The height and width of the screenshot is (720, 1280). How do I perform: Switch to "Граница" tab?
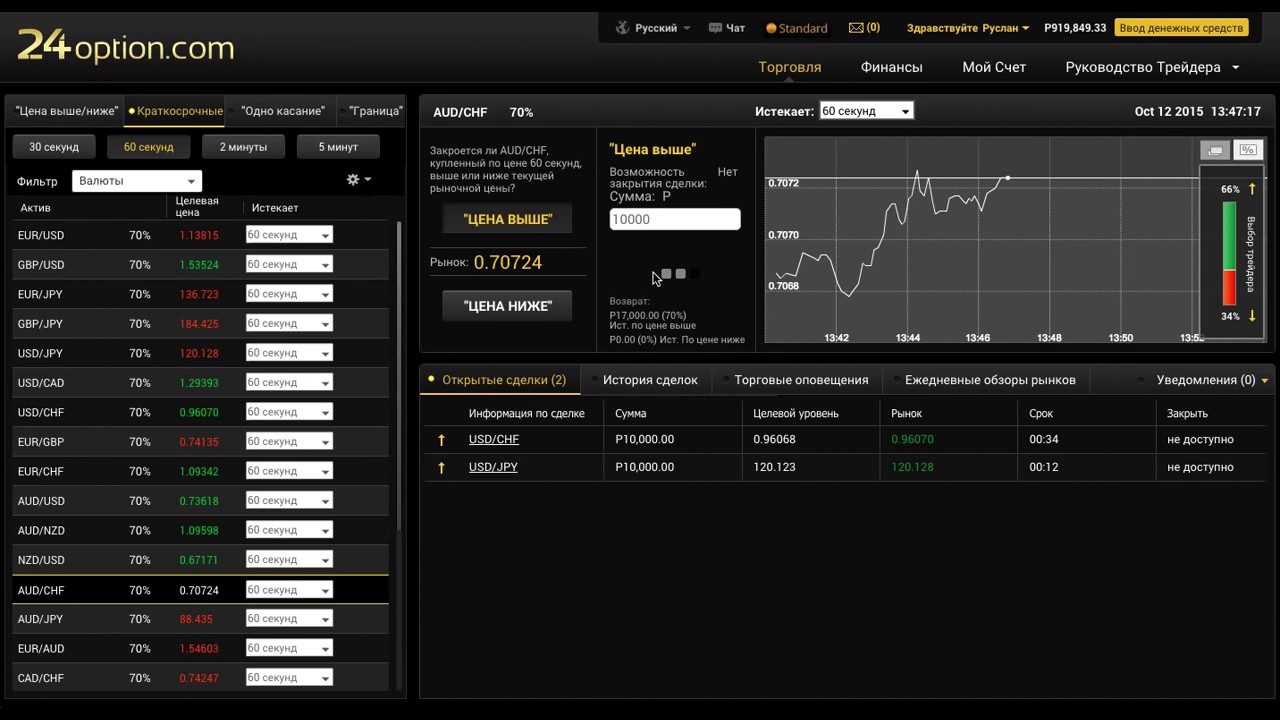375,111
